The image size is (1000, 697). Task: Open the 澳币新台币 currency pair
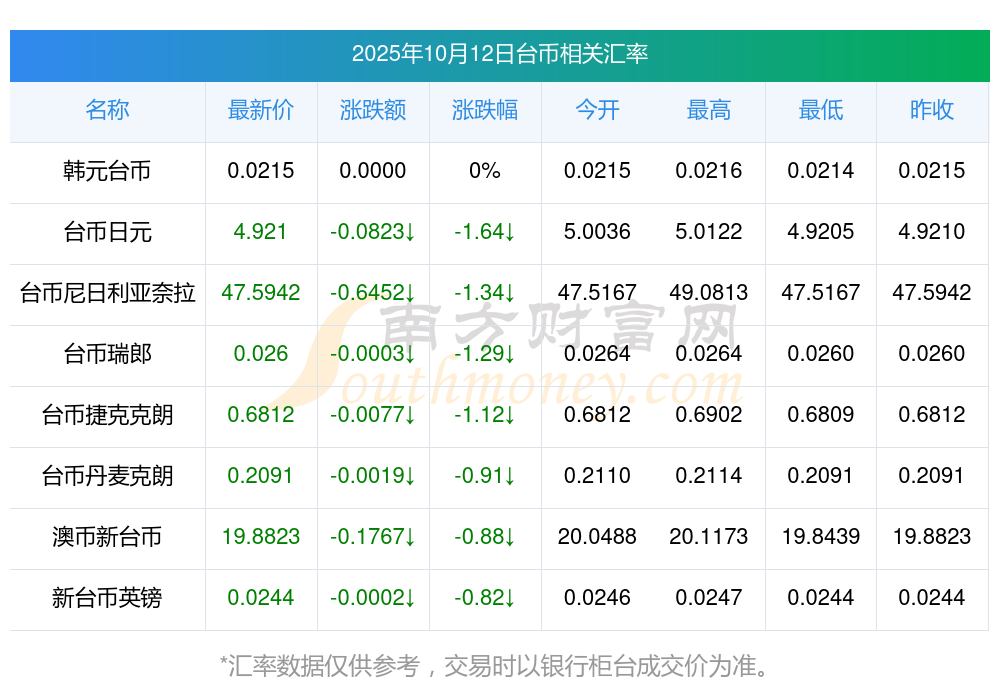click(107, 537)
